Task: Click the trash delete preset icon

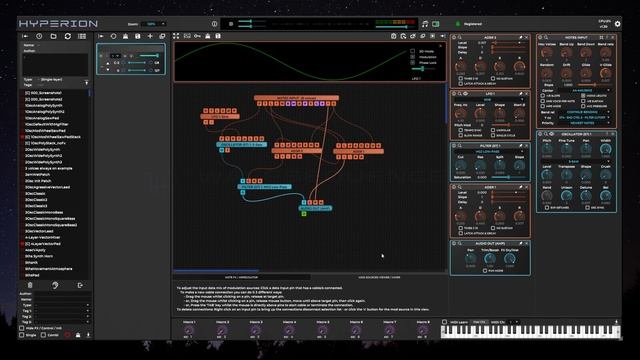Action: (x=30, y=285)
